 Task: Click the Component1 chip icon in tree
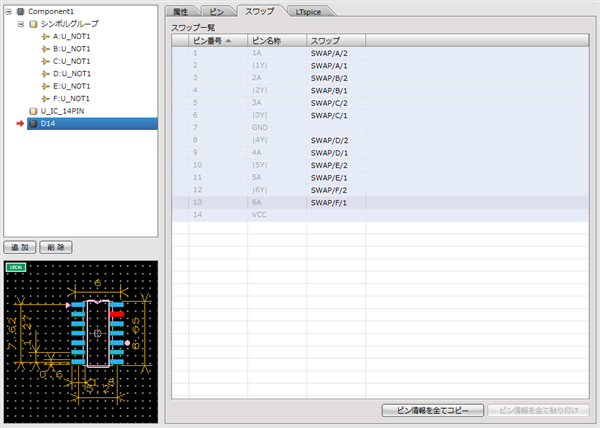coord(21,11)
